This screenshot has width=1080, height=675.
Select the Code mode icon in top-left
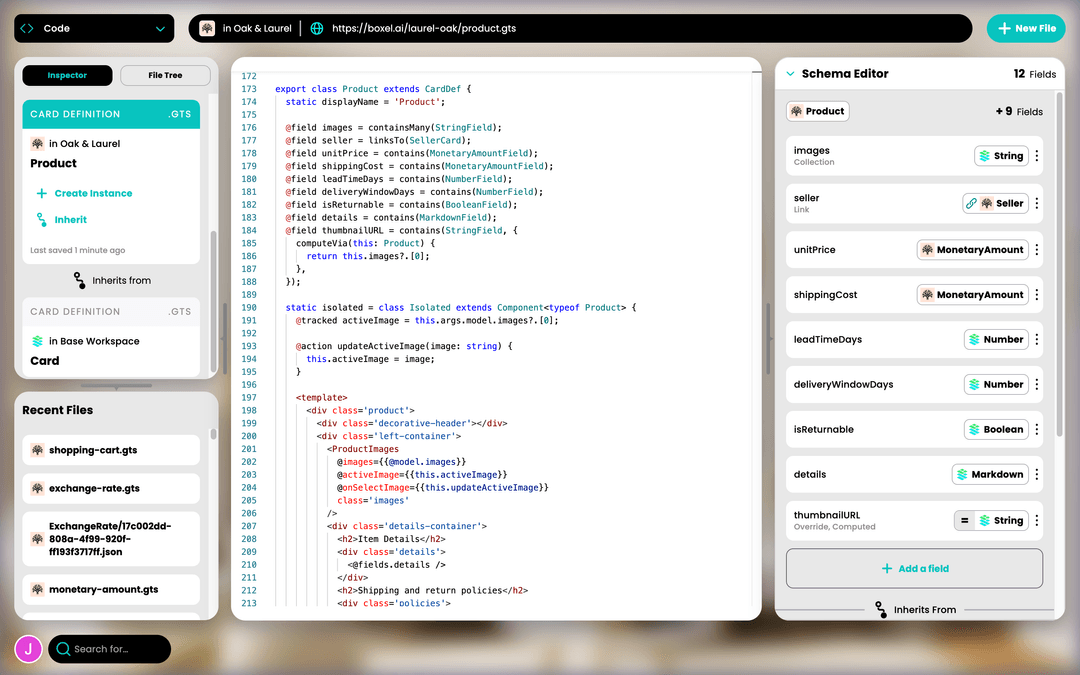tap(28, 28)
